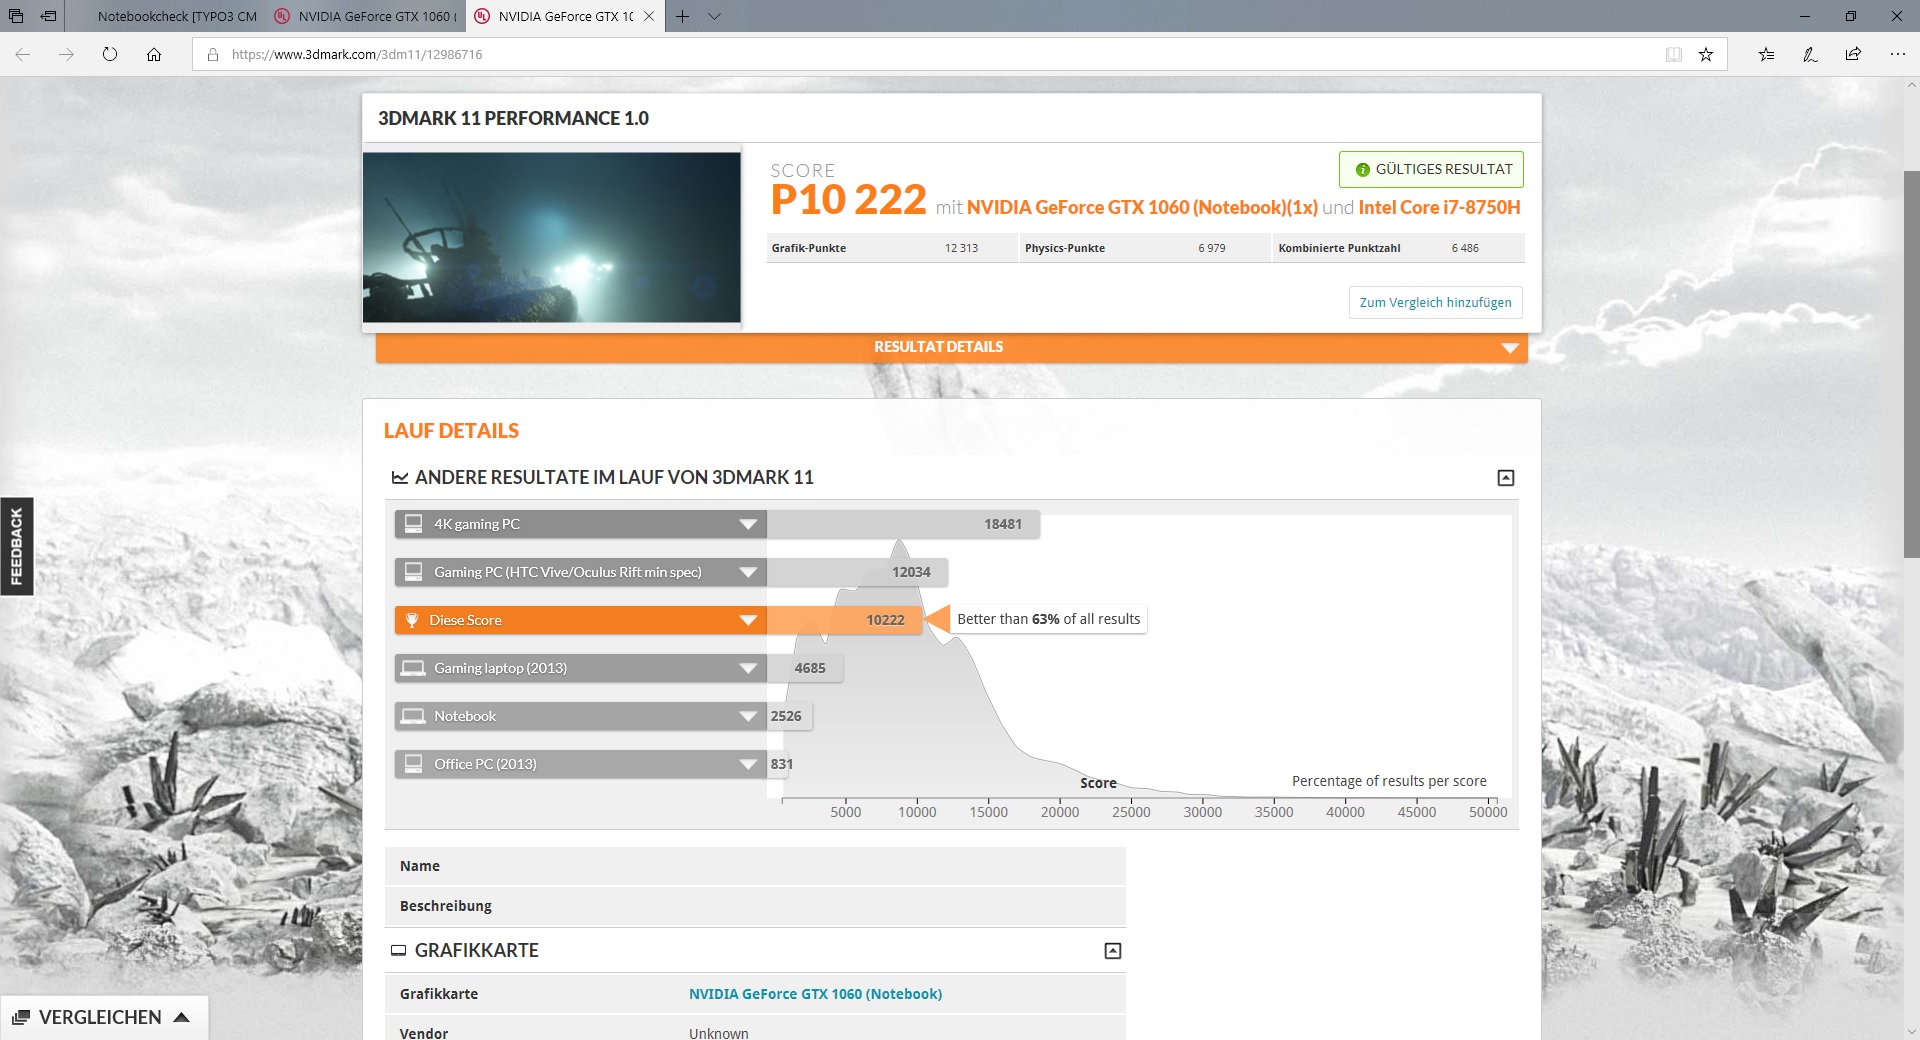Viewport: 1920px width, 1040px height.
Task: Click the orange 10222 score bar
Action: click(x=844, y=620)
